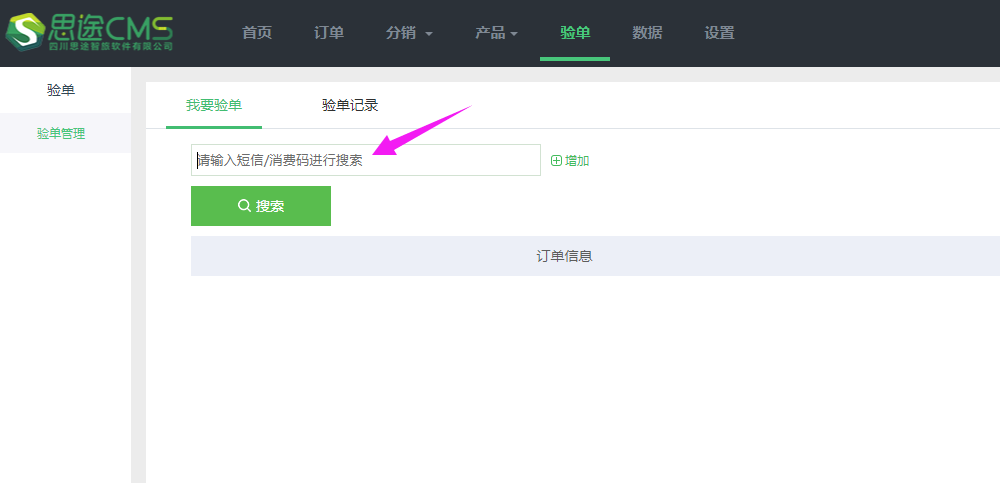Switch to the 验单记录 tab
1000x483 pixels.
coord(350,105)
